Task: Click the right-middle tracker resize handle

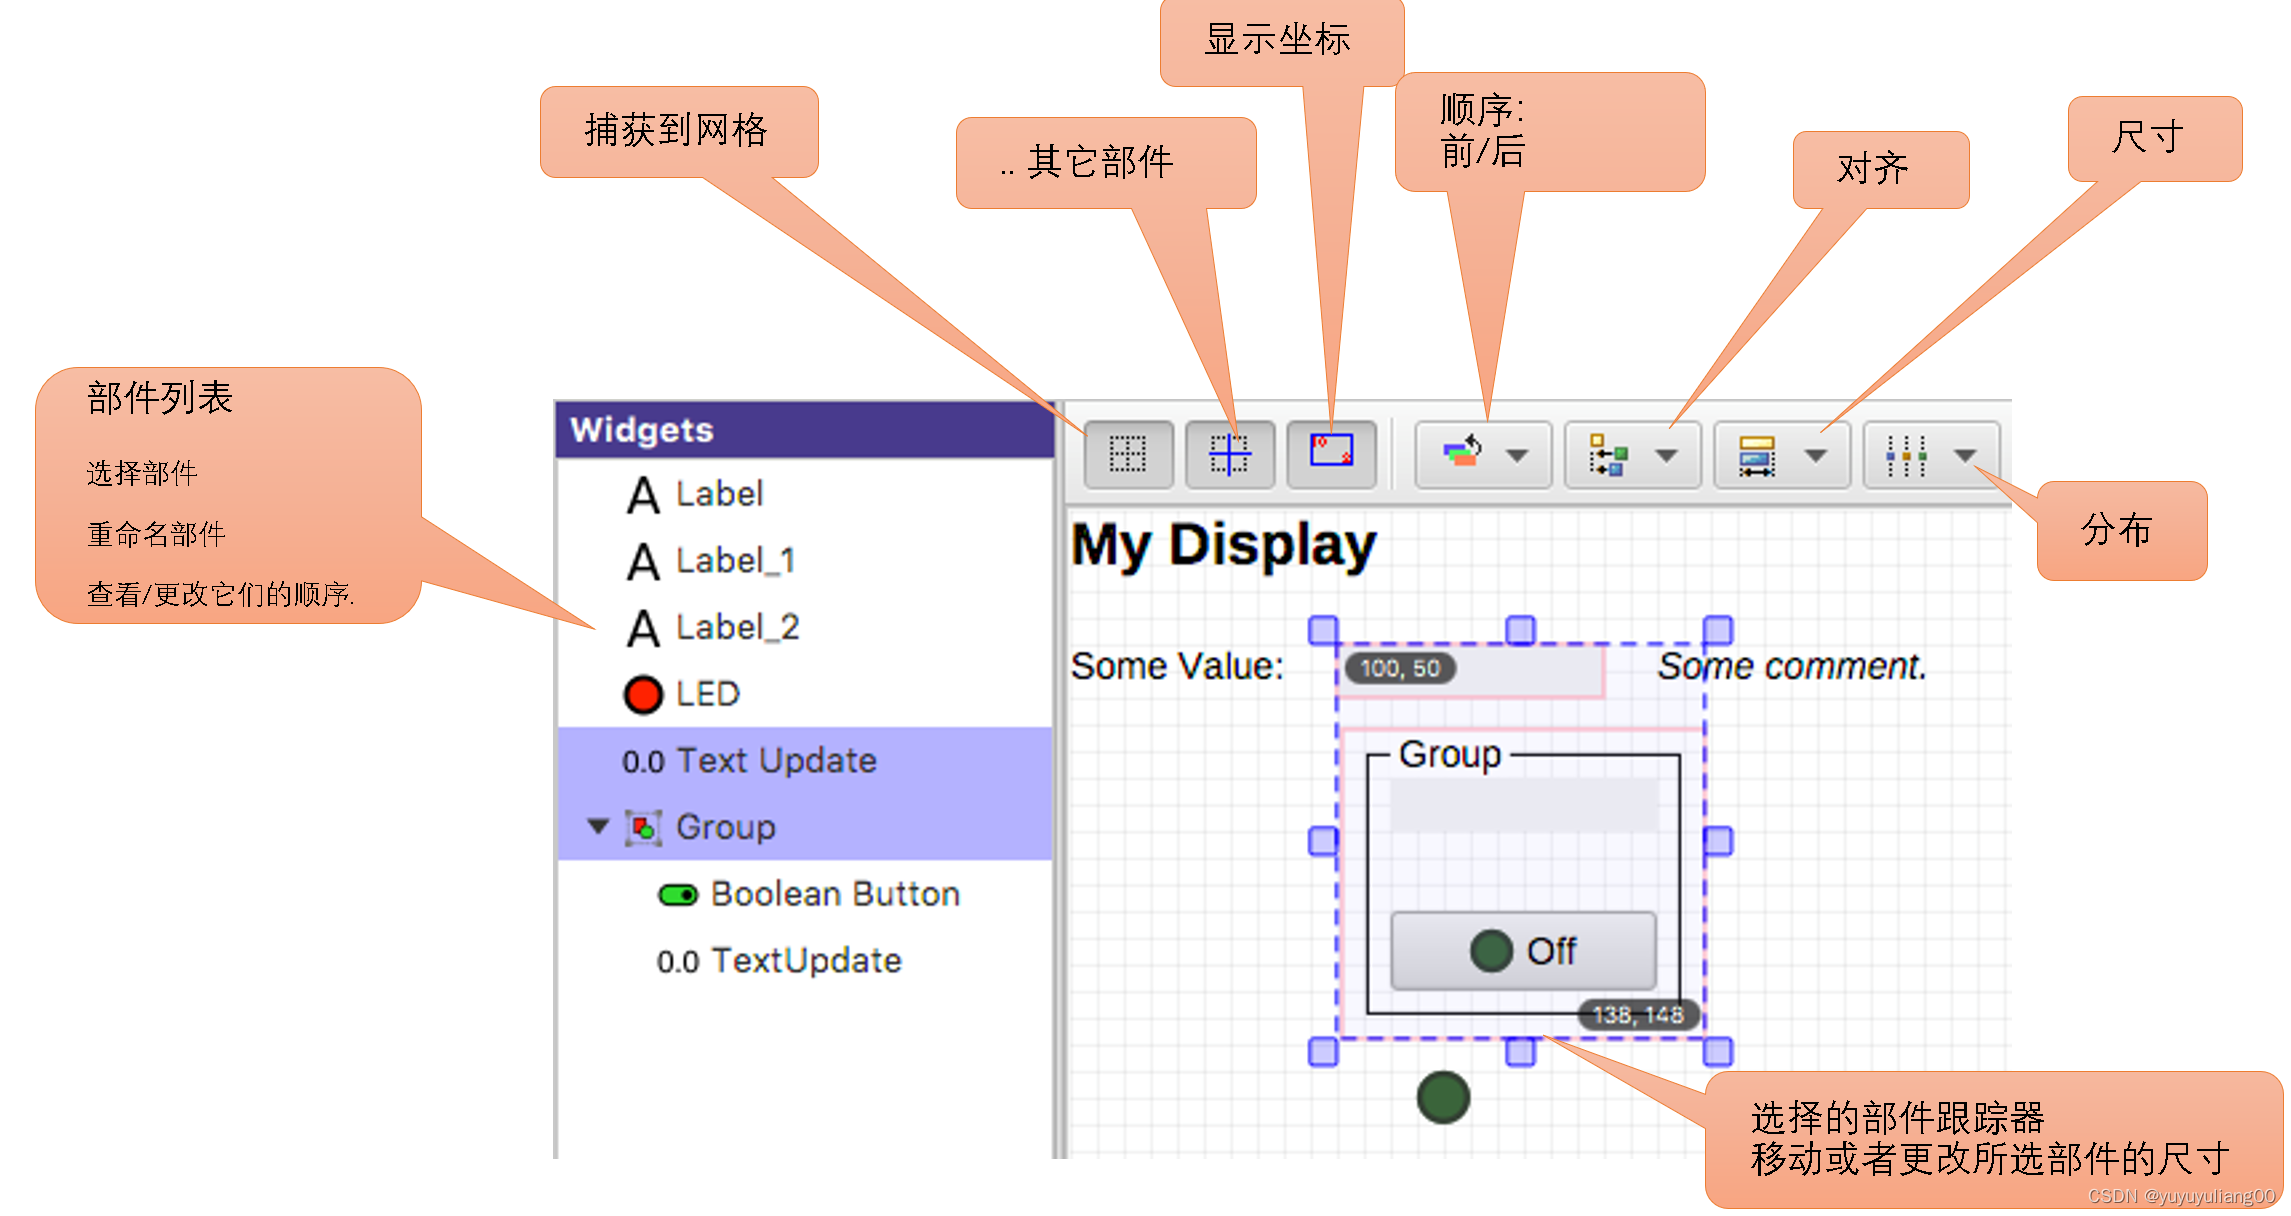Action: pos(1717,841)
